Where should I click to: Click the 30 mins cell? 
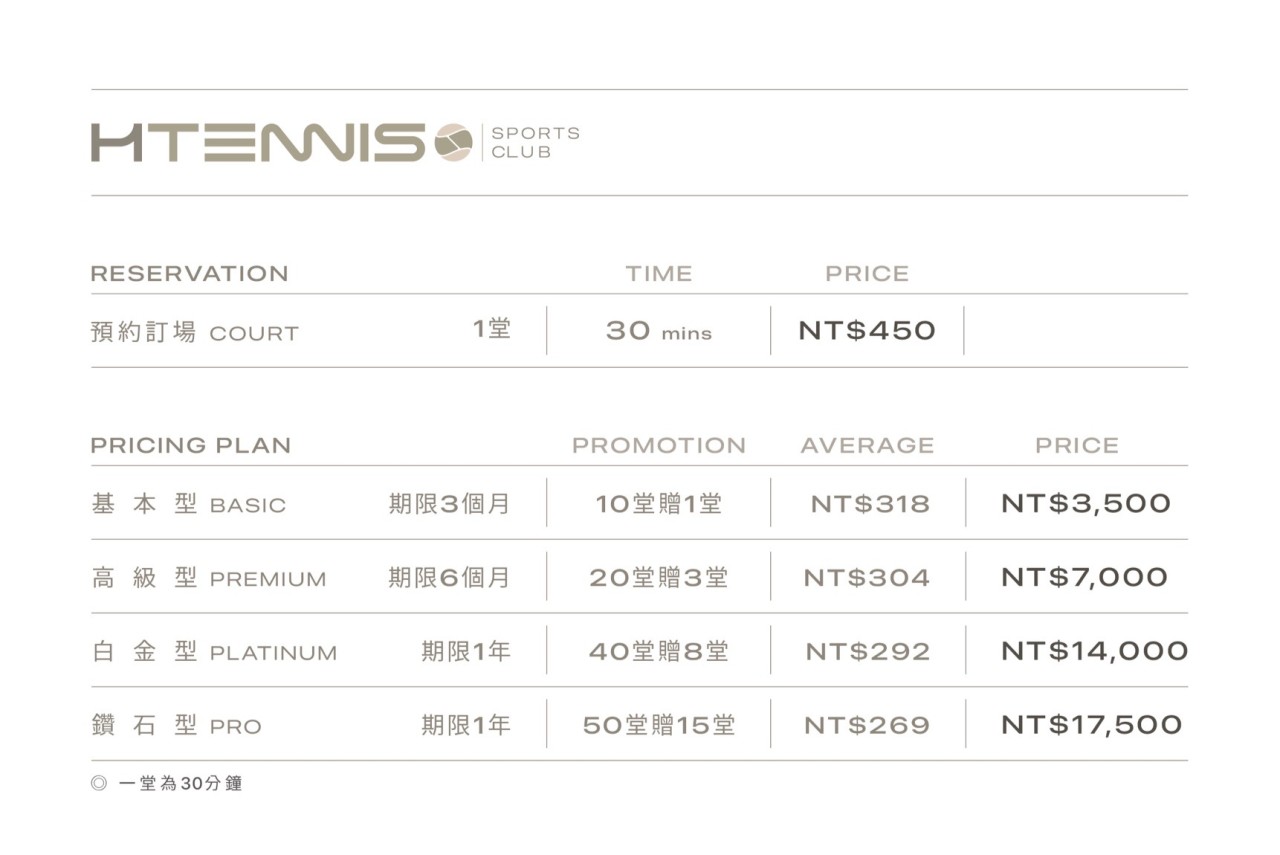tap(658, 331)
